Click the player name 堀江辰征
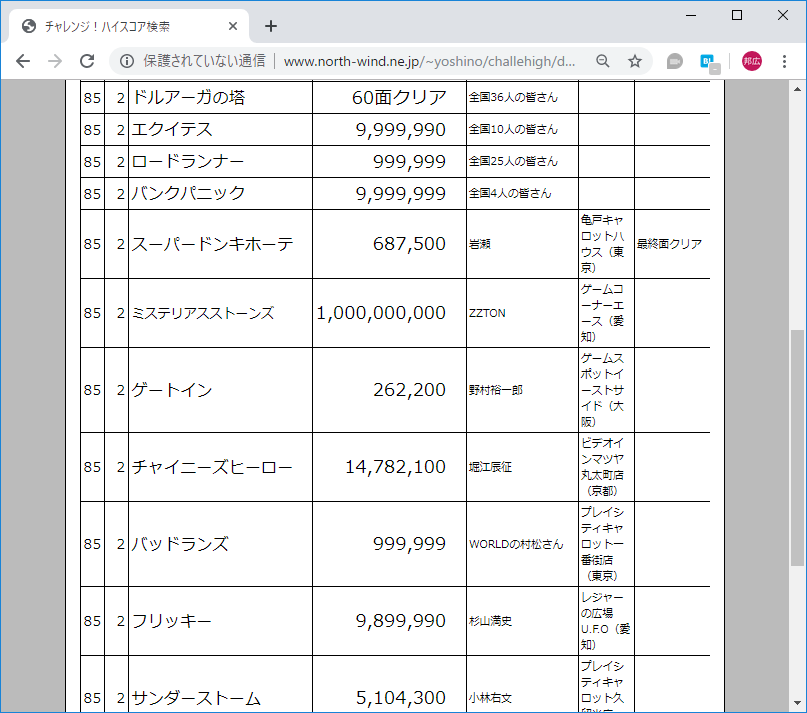Viewport: 807px width, 713px height. 490,467
